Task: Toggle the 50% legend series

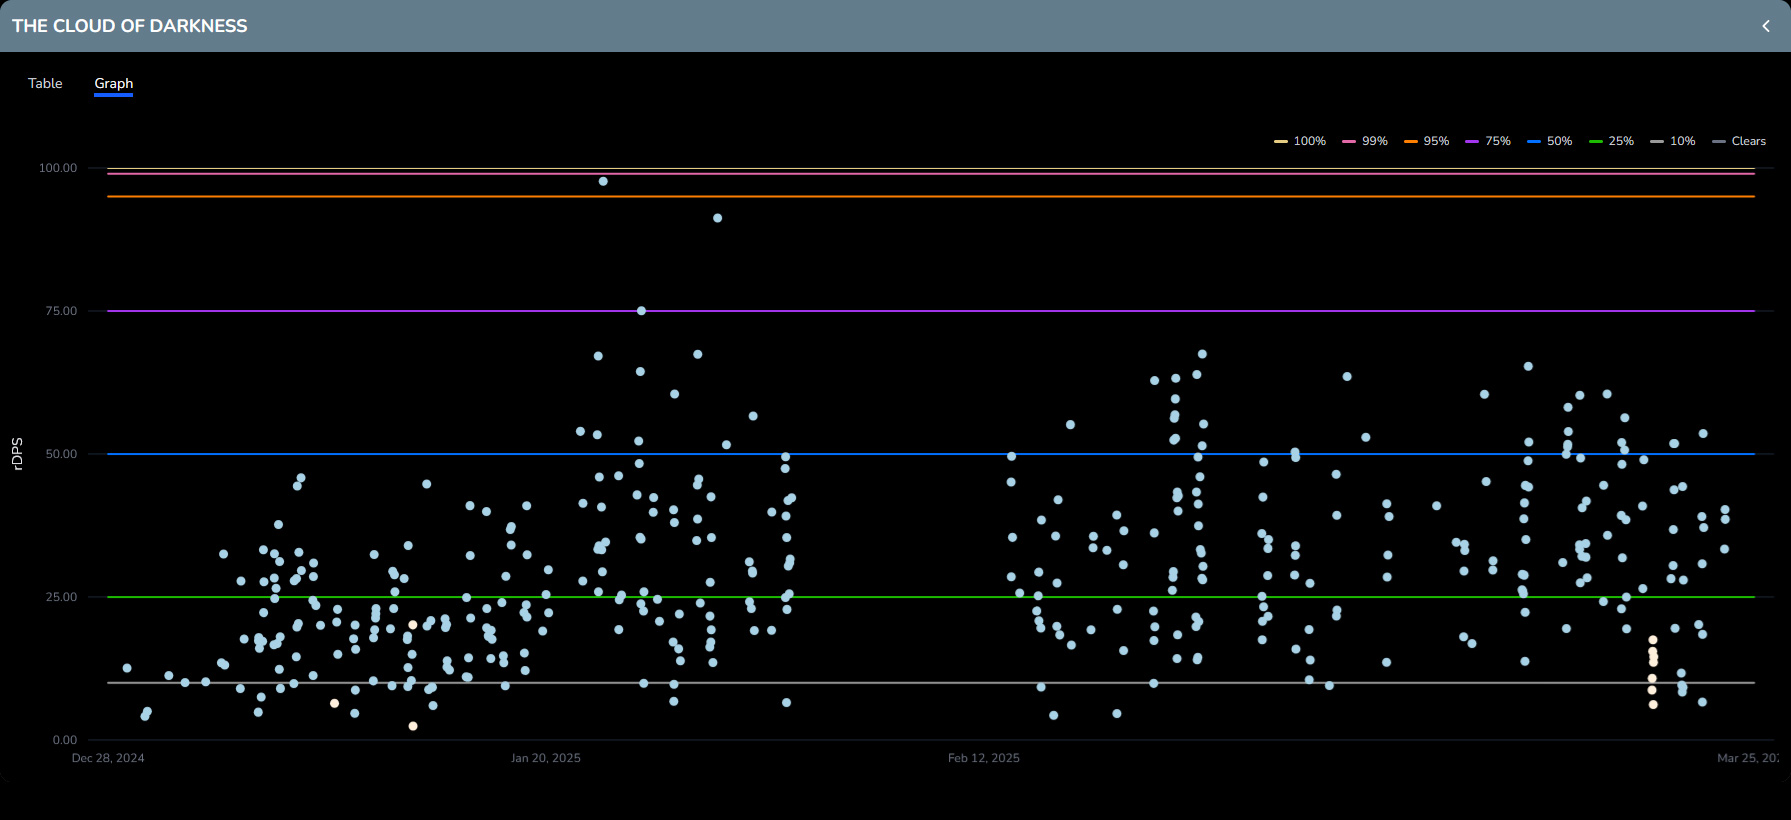Action: coord(1550,141)
